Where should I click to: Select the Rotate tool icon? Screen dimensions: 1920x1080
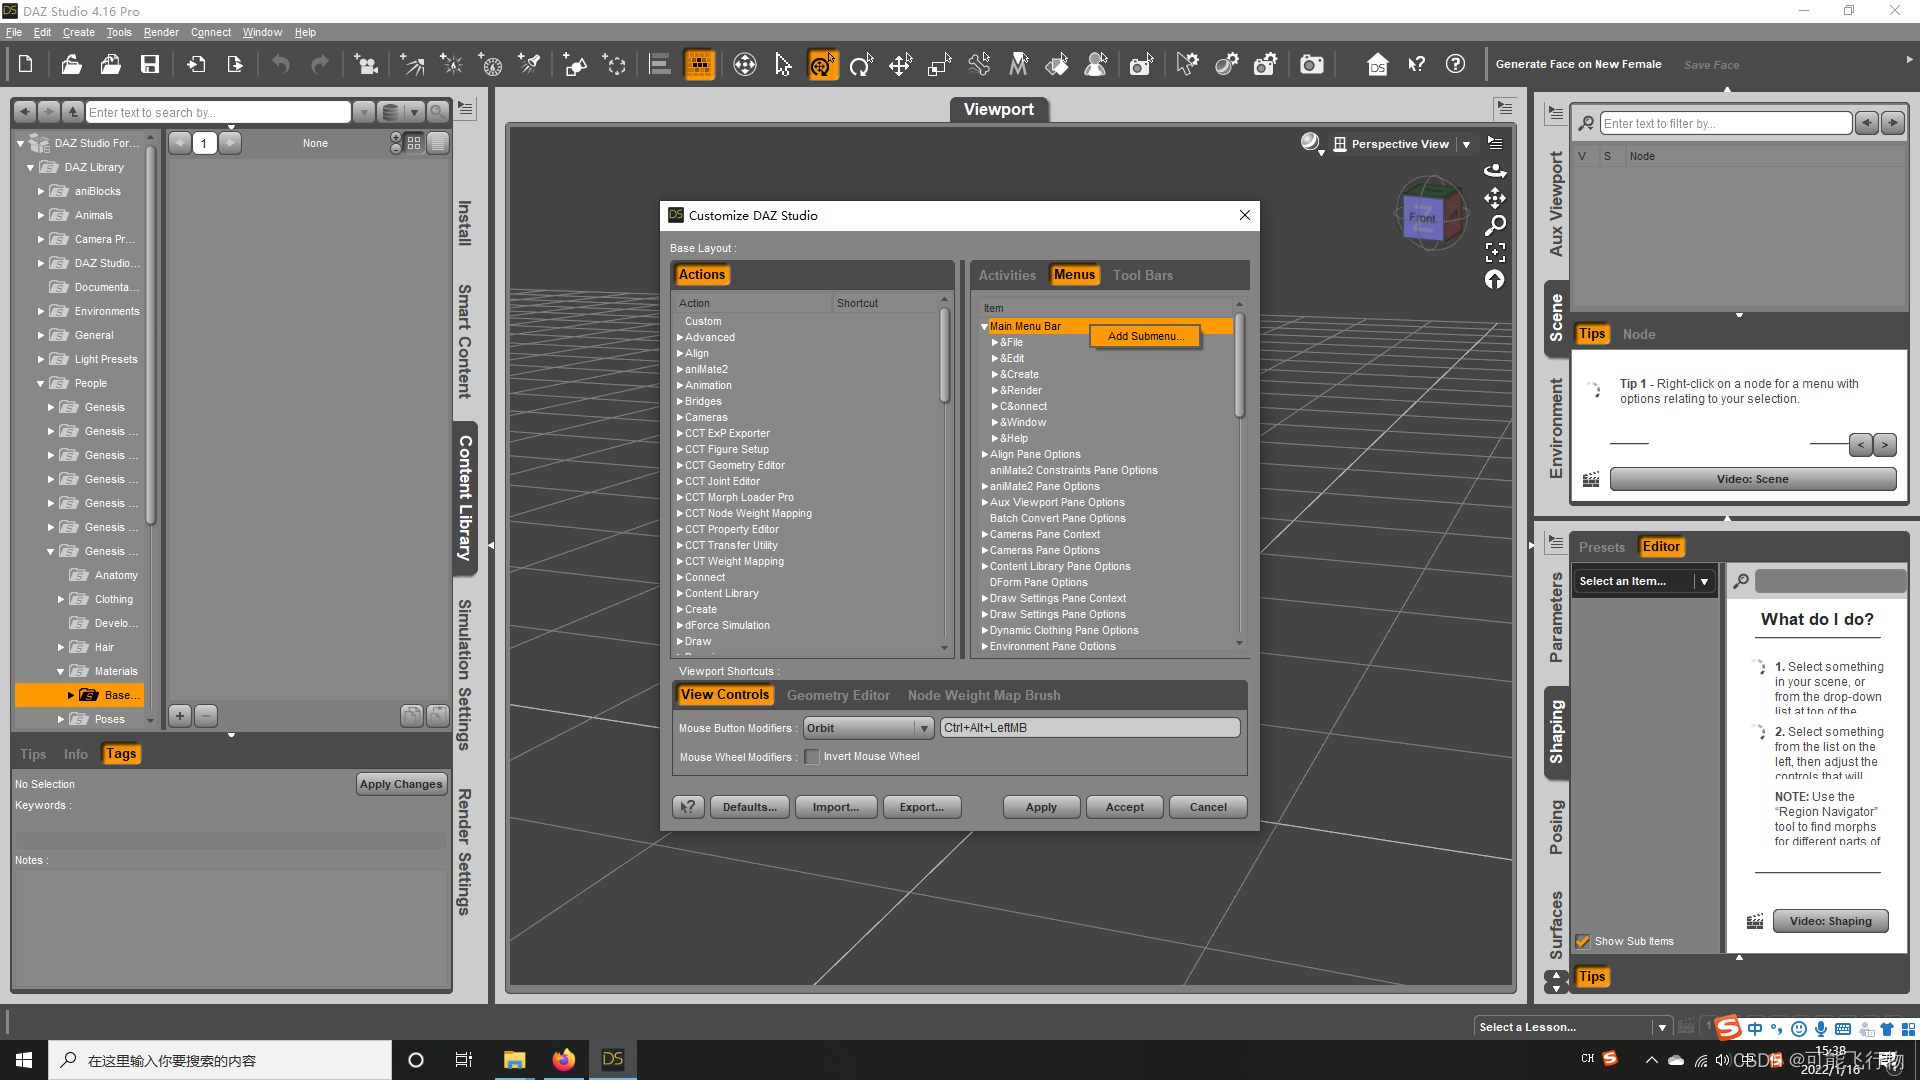coord(861,65)
